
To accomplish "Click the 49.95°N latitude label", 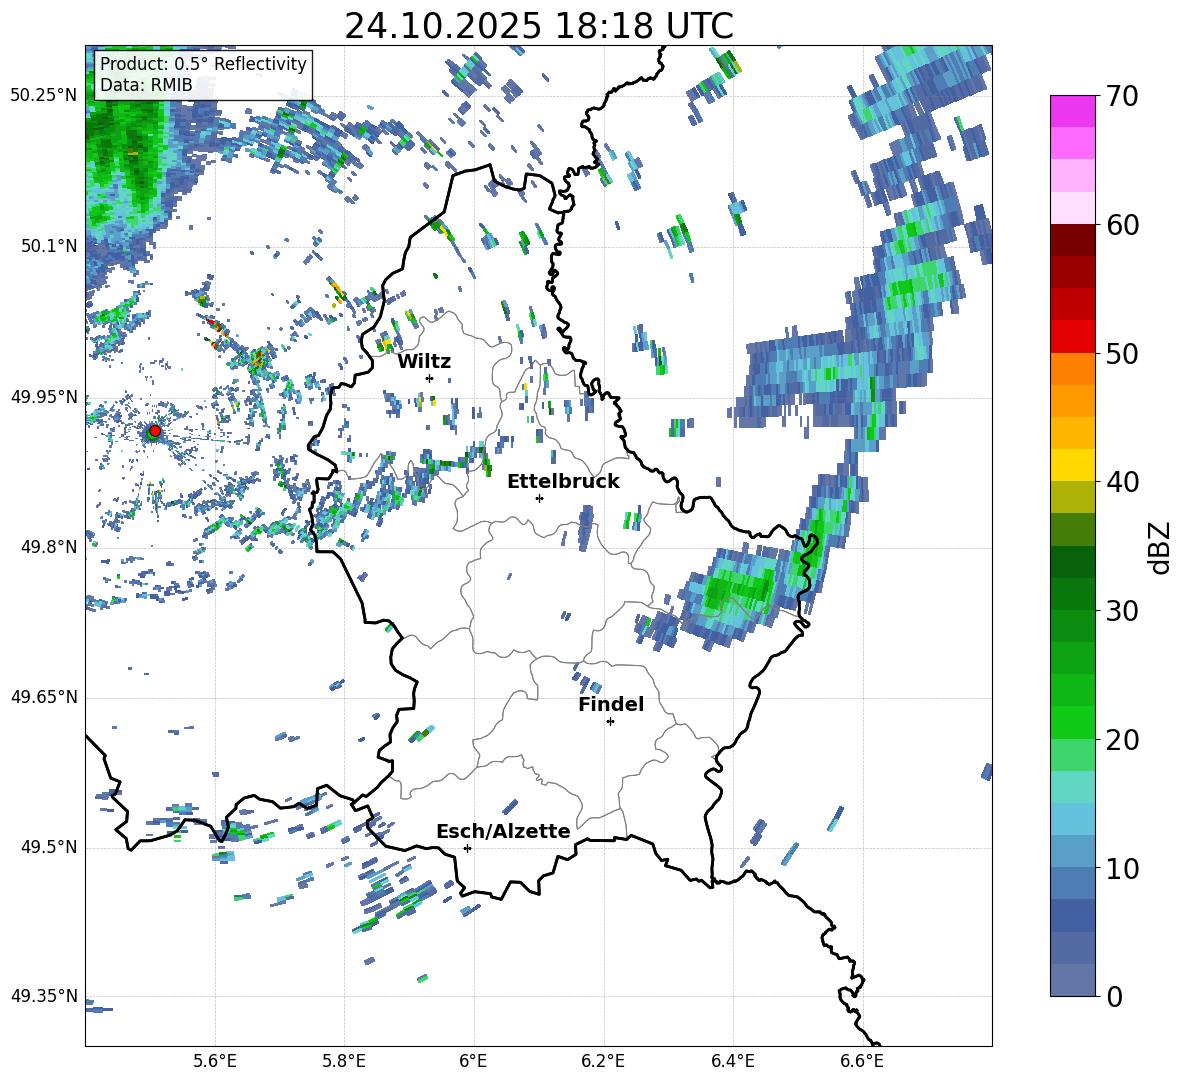I will coord(44,396).
